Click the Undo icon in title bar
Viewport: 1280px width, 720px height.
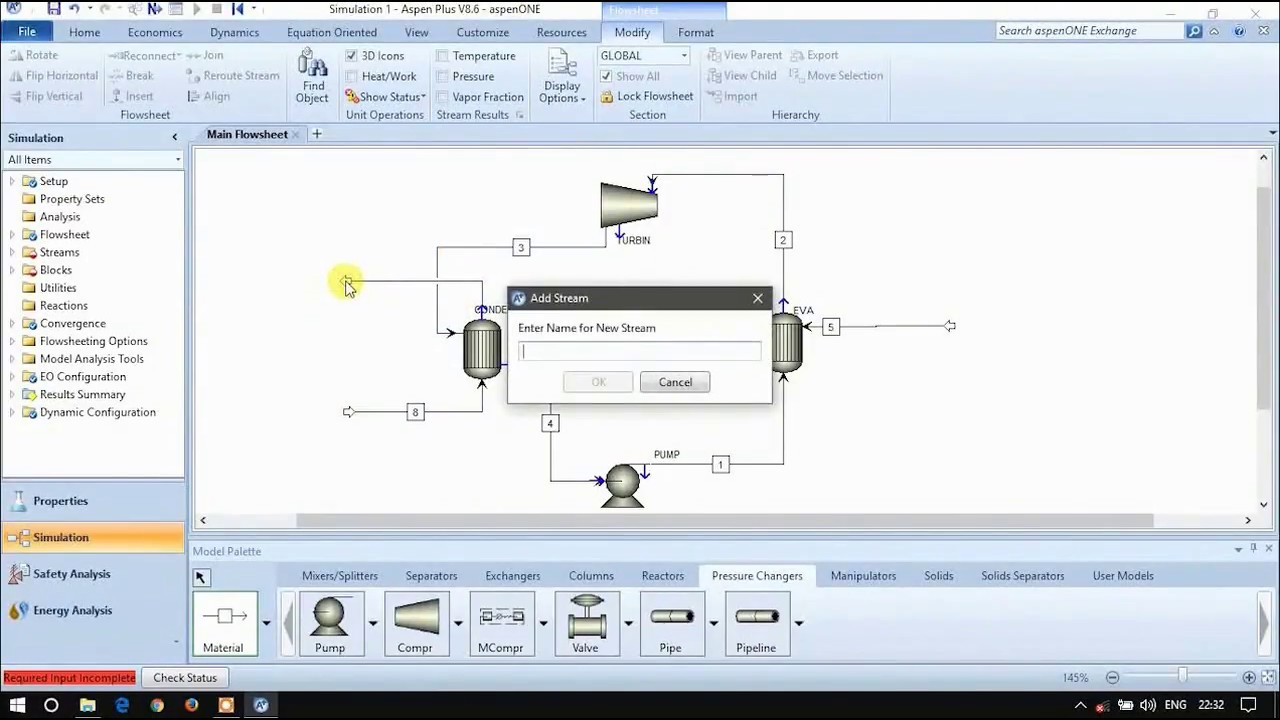[x=74, y=9]
